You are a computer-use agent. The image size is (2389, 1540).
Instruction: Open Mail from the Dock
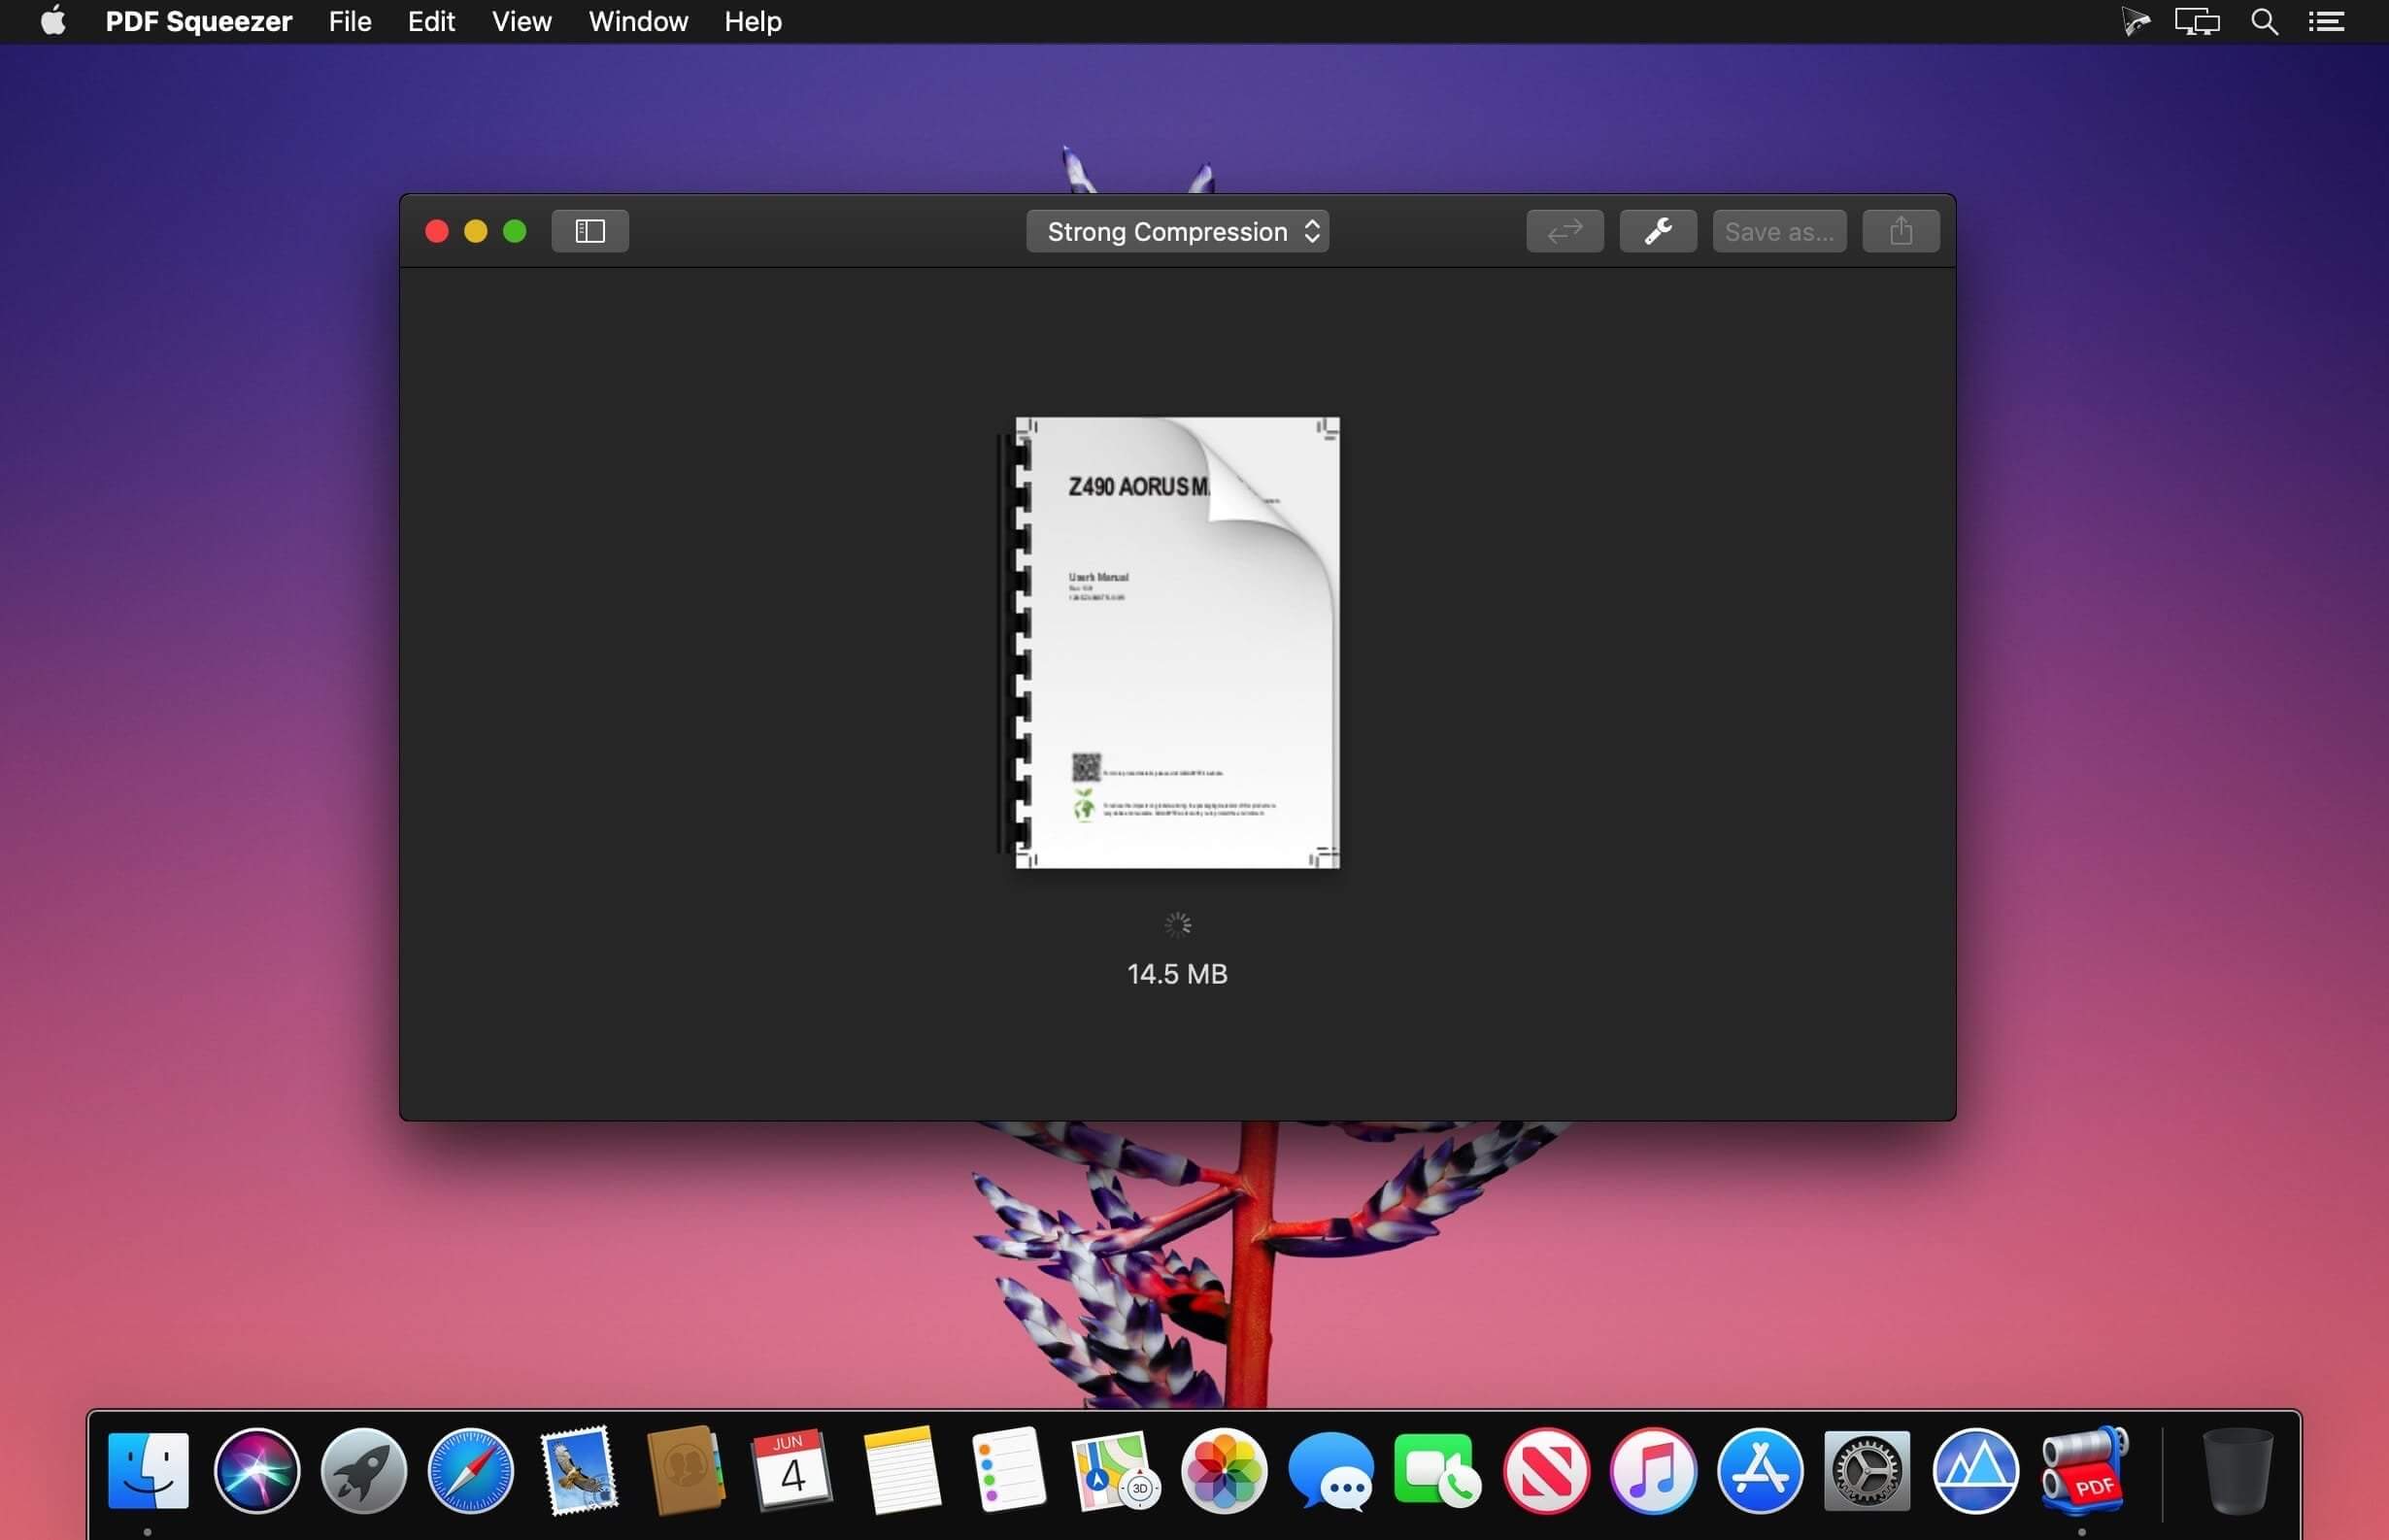579,1471
